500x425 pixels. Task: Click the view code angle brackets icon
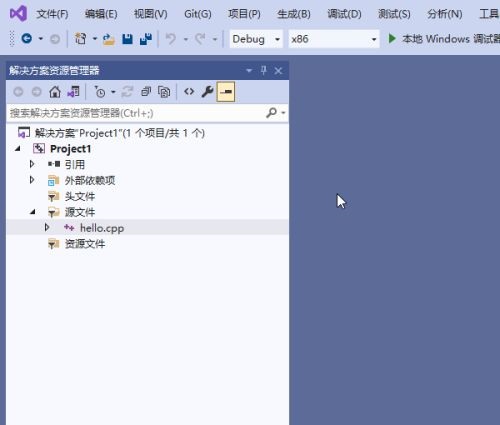(189, 92)
